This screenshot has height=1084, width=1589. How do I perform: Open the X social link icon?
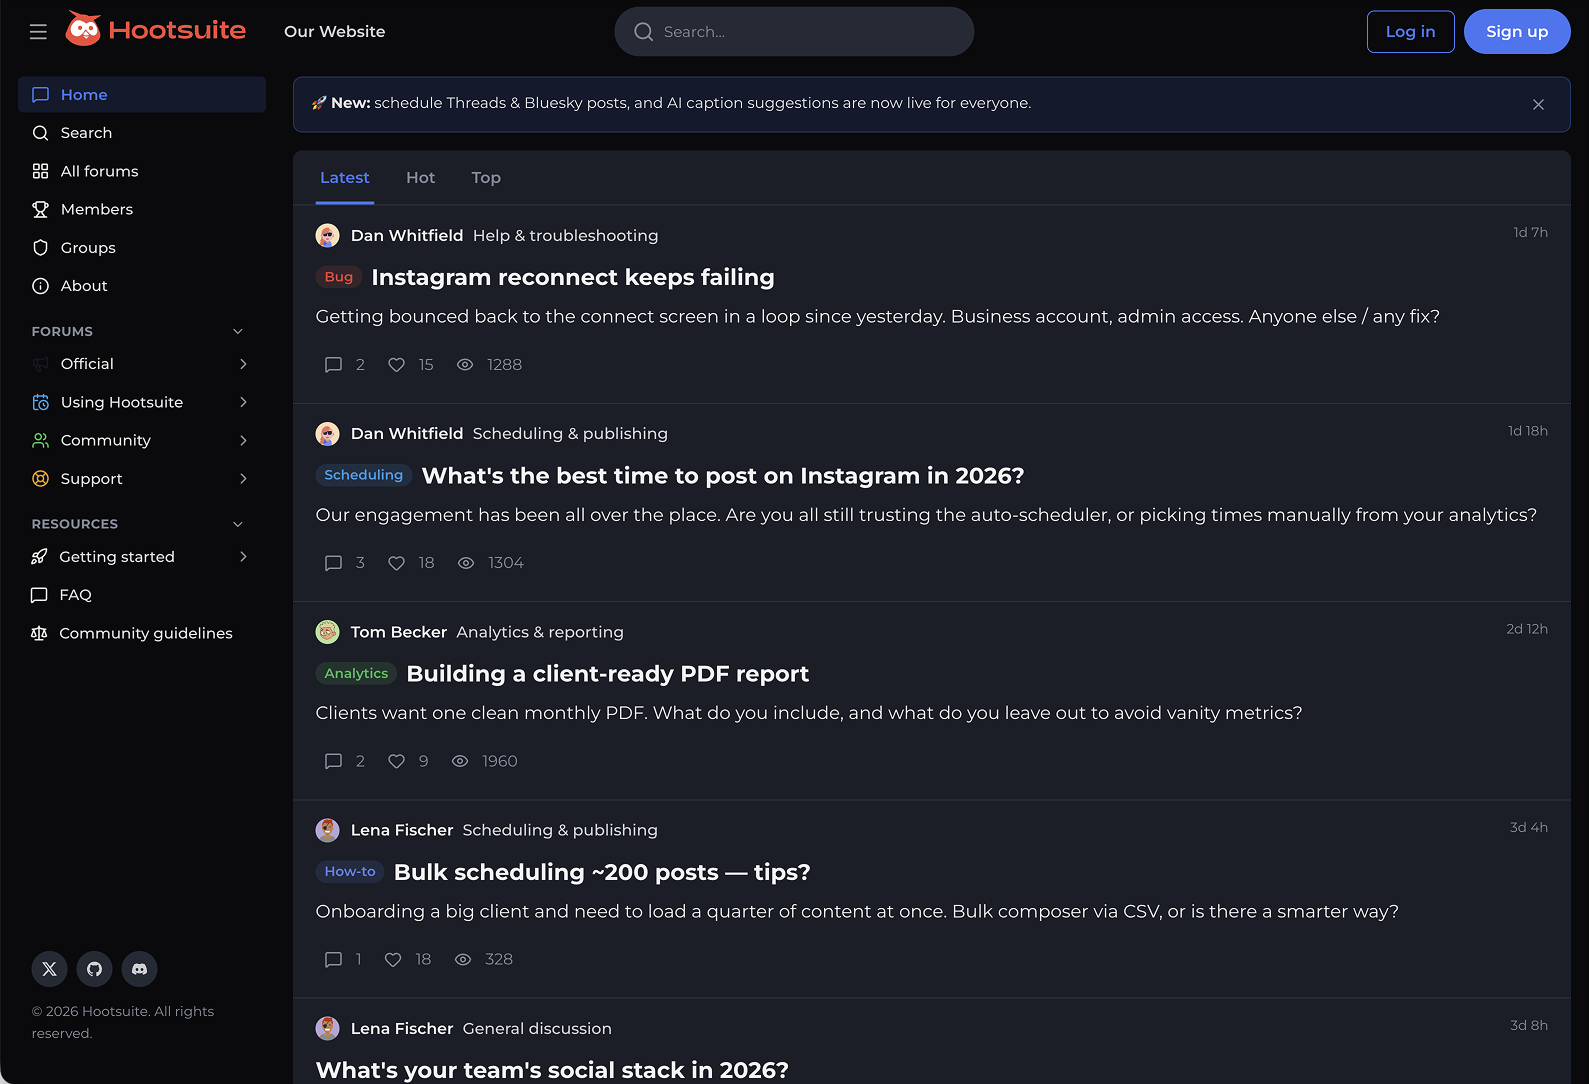click(x=50, y=969)
